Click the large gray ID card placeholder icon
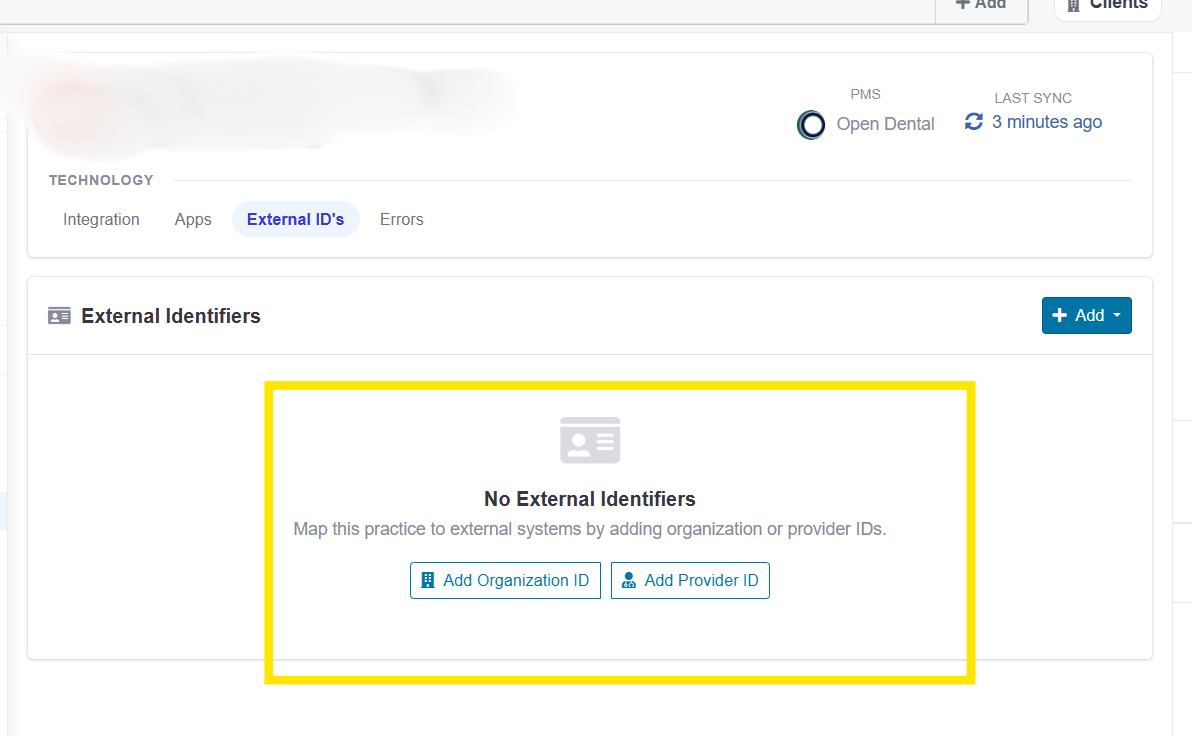Screen dimensions: 1192x736 pyautogui.click(x=590, y=439)
